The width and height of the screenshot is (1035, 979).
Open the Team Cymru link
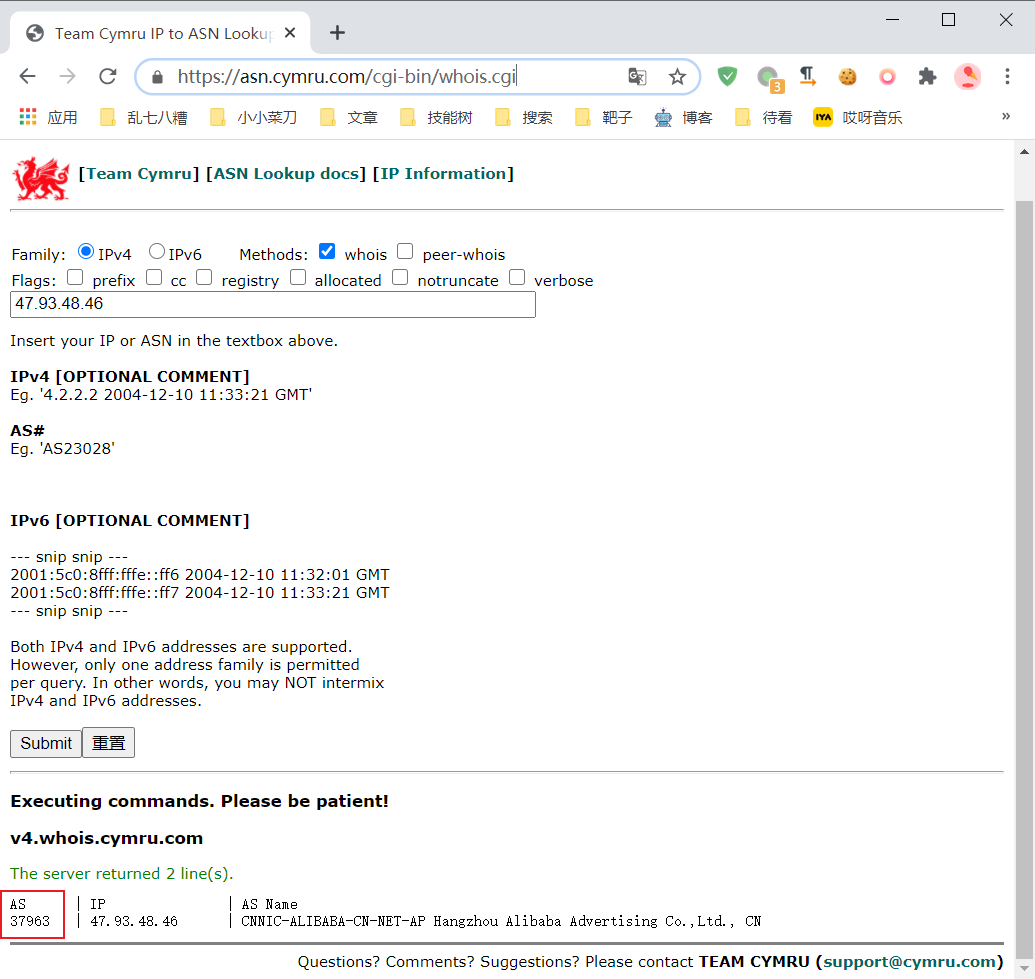pyautogui.click(x=139, y=174)
